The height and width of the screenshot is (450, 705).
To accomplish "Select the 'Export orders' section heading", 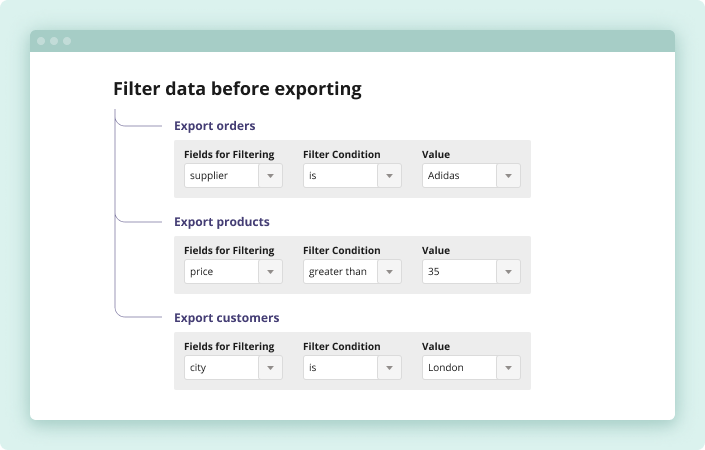I will click(x=214, y=126).
